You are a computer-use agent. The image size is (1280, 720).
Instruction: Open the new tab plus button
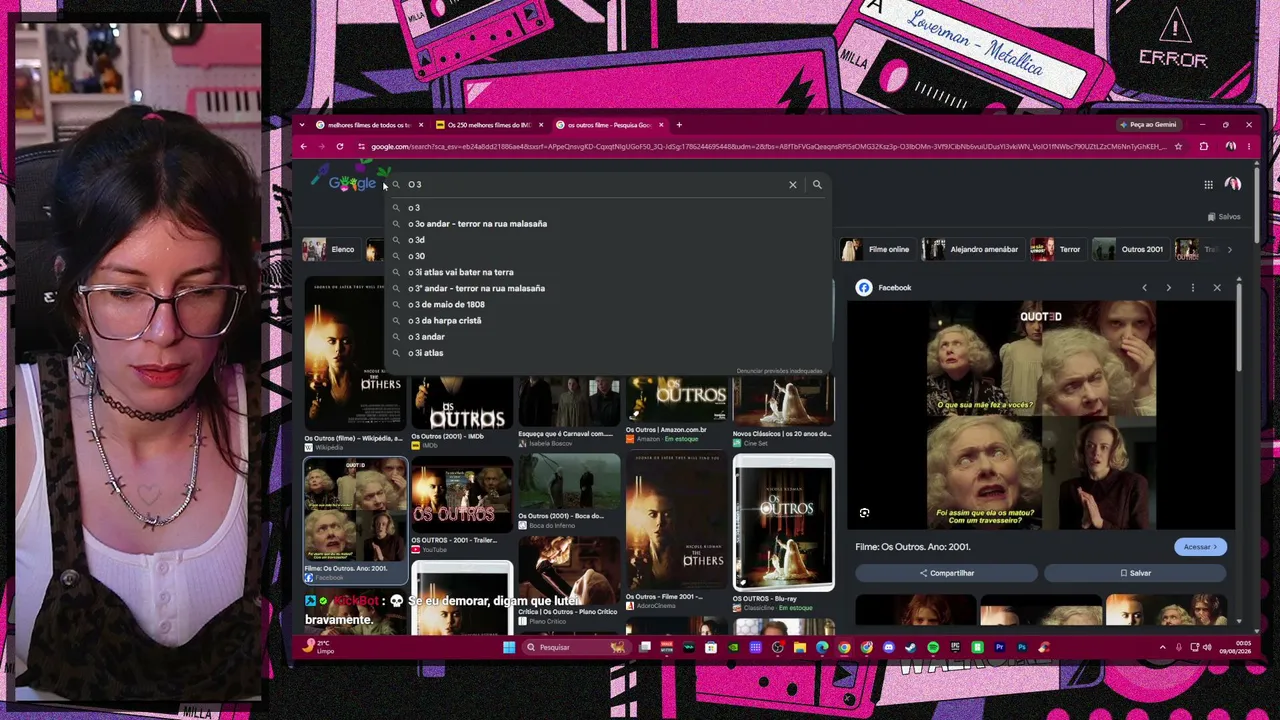(679, 125)
